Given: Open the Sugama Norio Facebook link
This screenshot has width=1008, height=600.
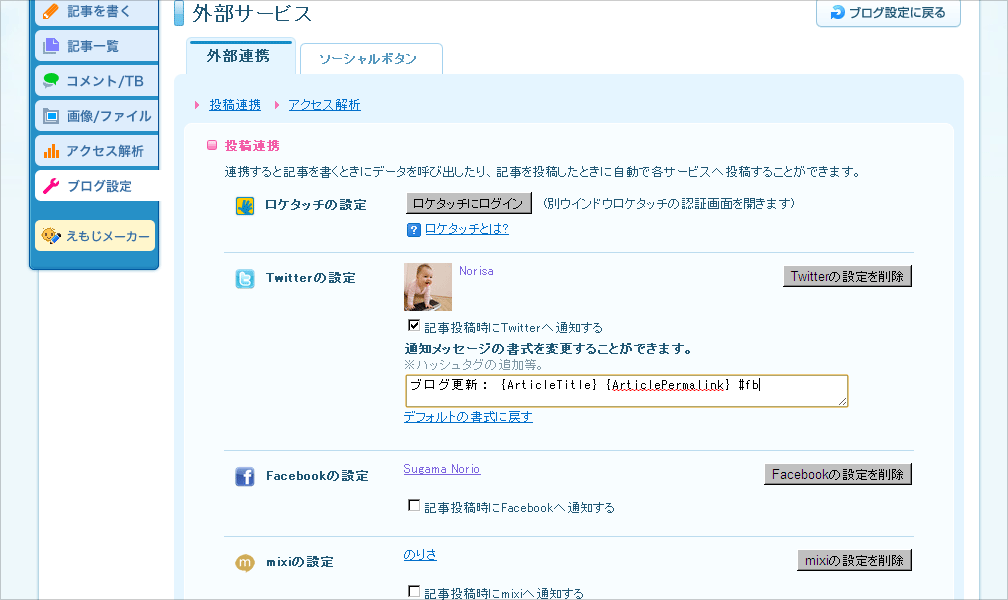Looking at the screenshot, I should [442, 469].
